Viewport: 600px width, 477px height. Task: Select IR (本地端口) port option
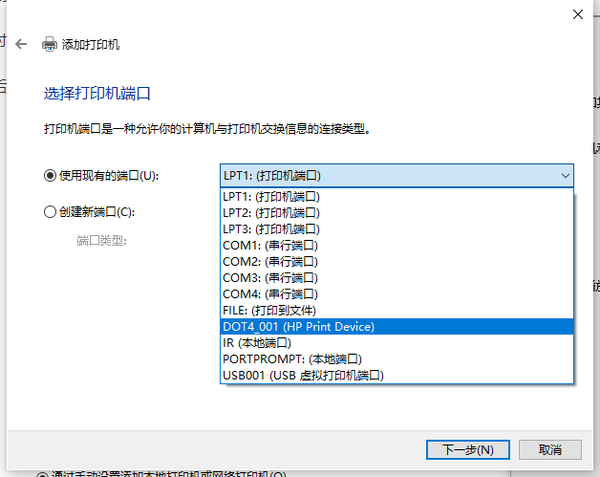(397, 343)
